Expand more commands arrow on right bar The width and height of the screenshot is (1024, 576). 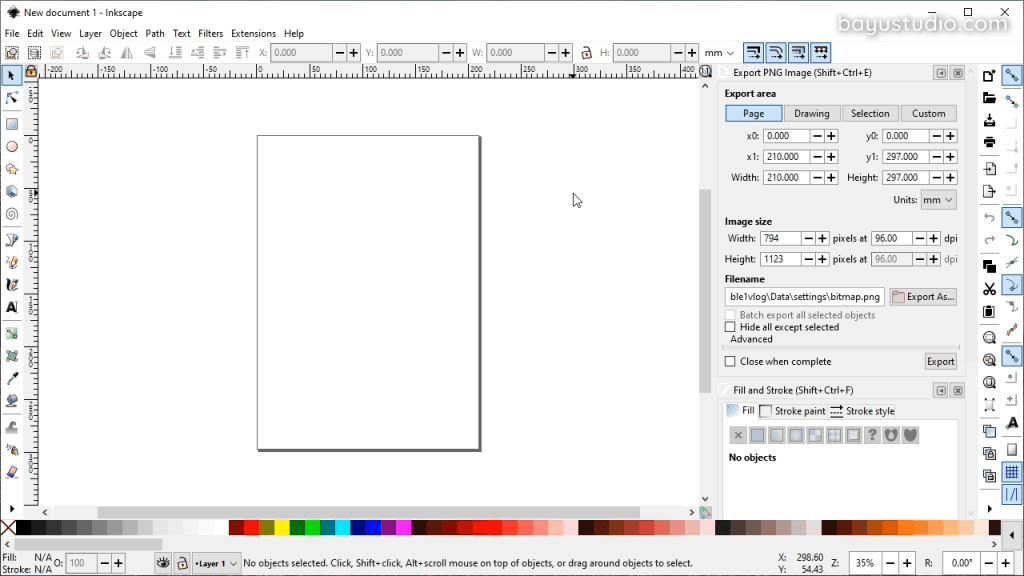pyautogui.click(x=989, y=509)
